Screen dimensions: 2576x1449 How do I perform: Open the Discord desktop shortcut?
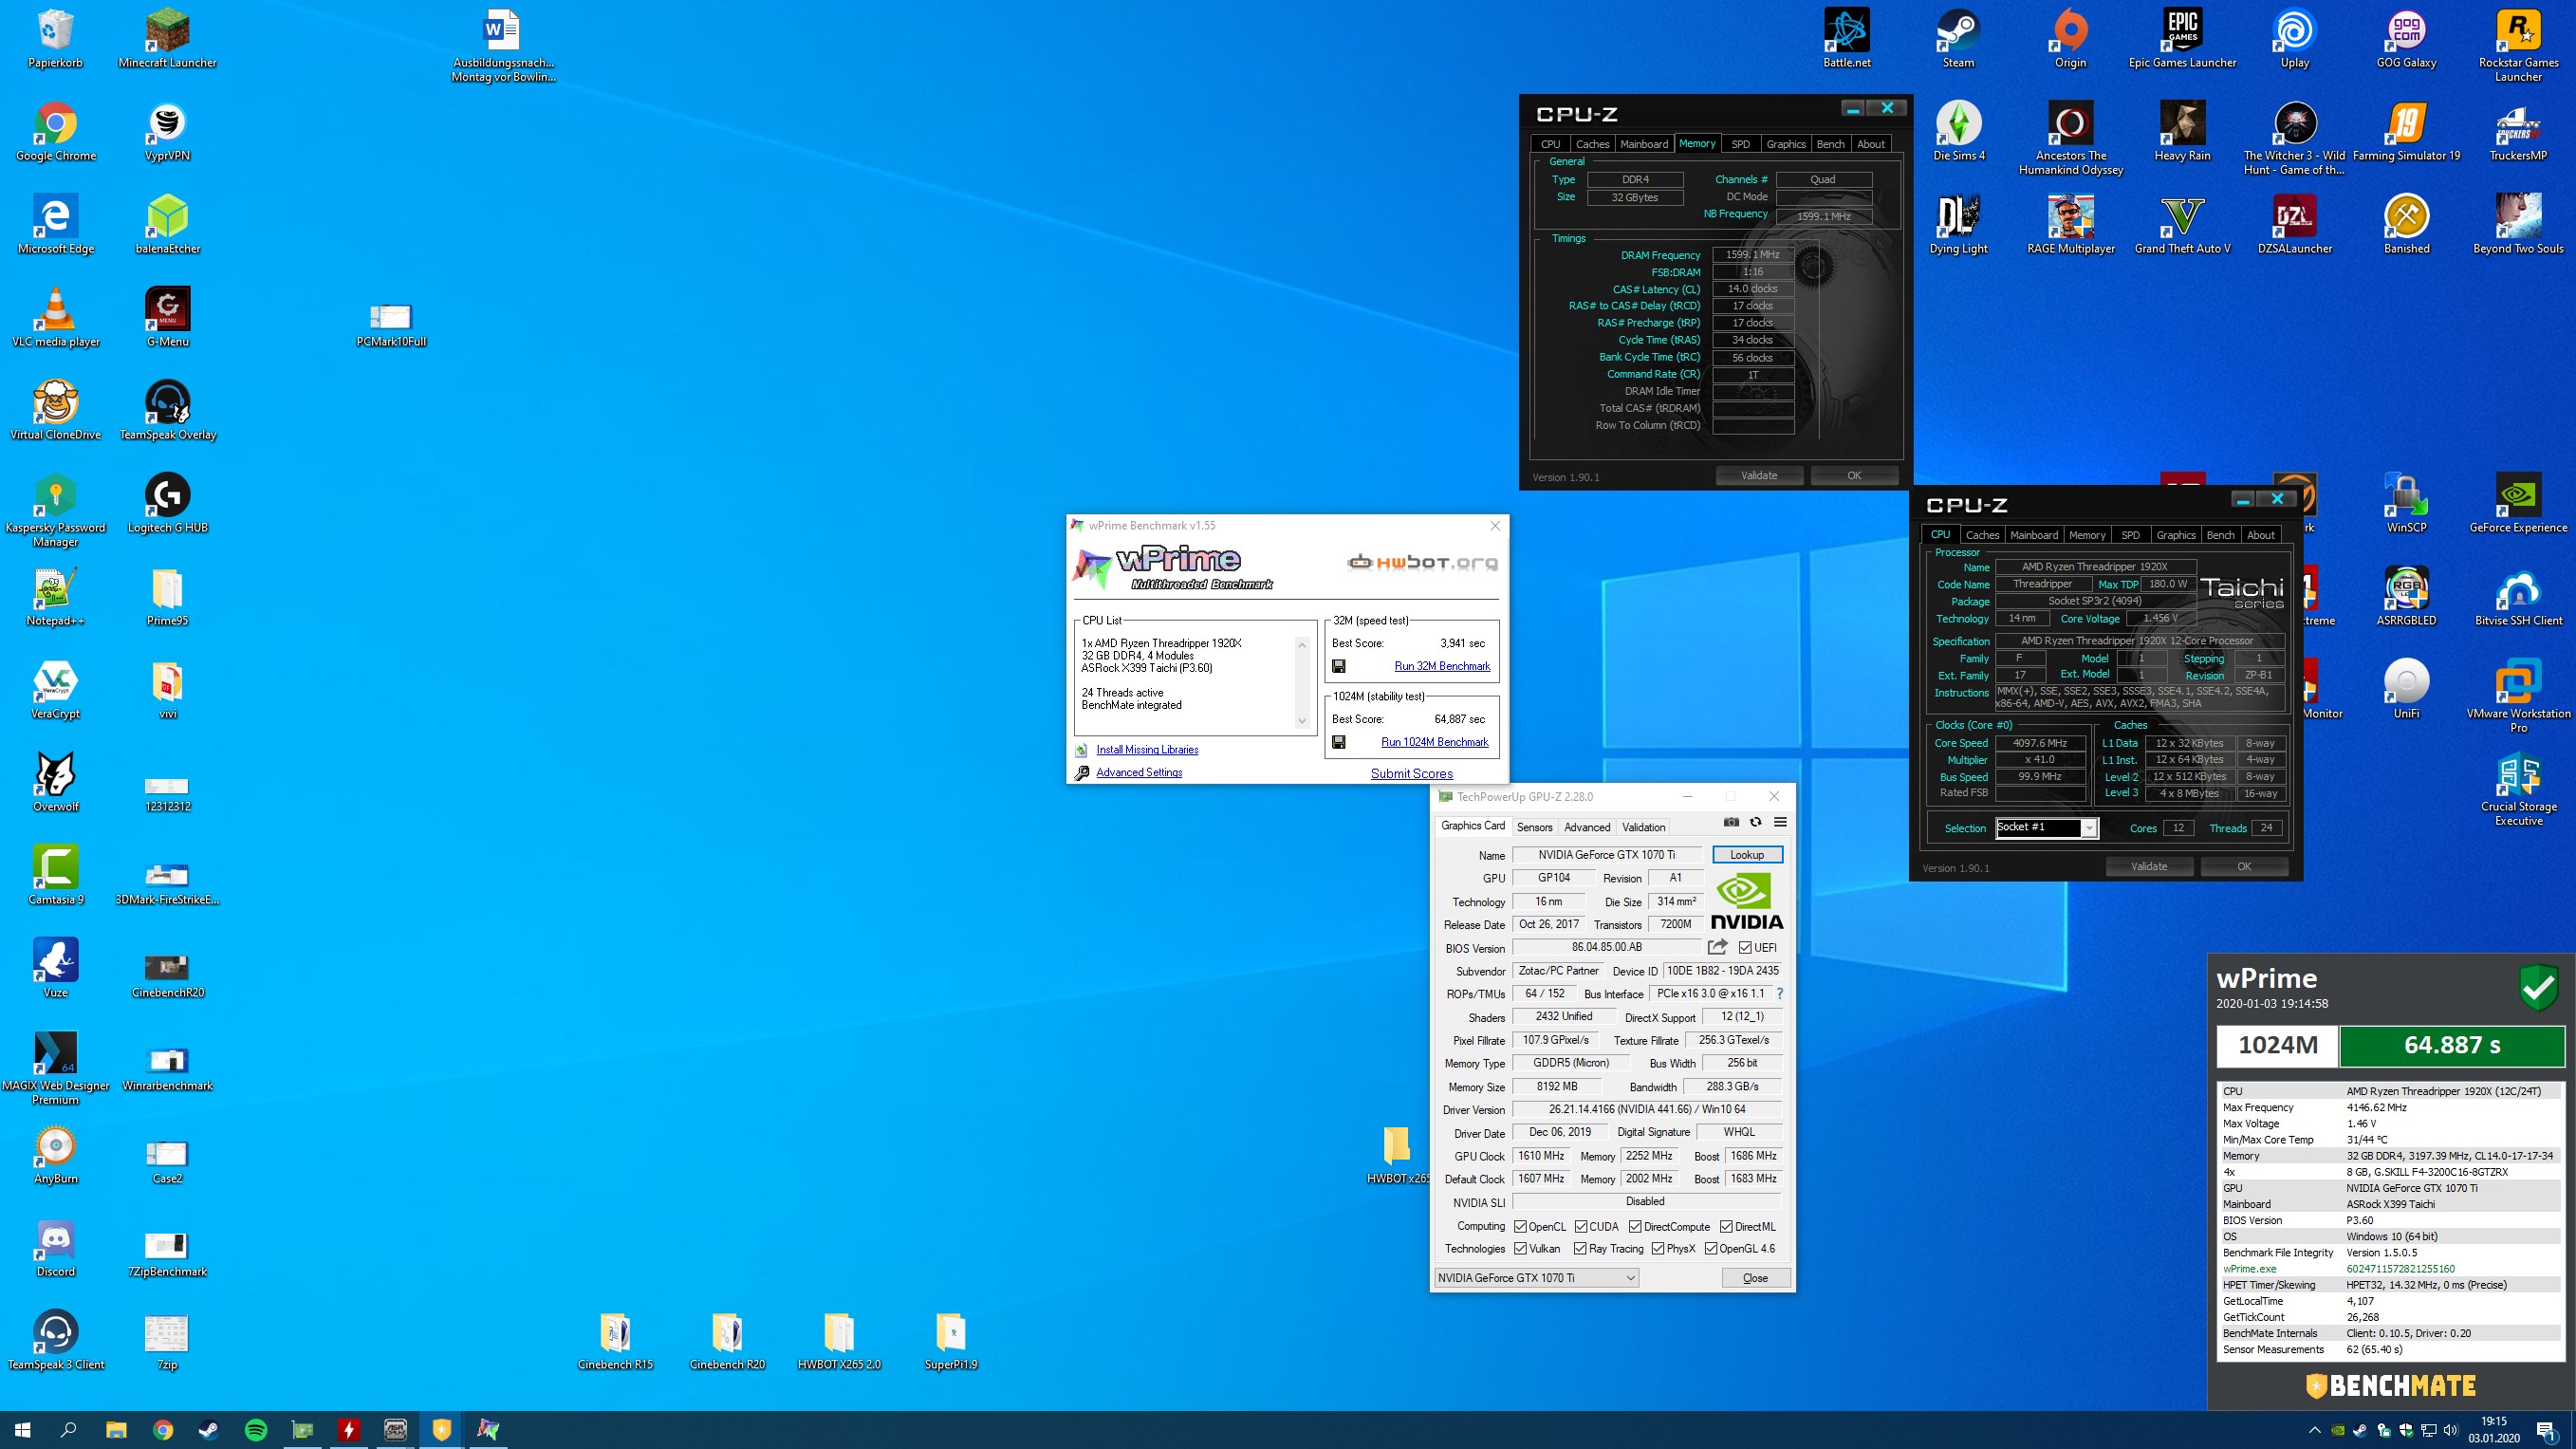(56, 1249)
